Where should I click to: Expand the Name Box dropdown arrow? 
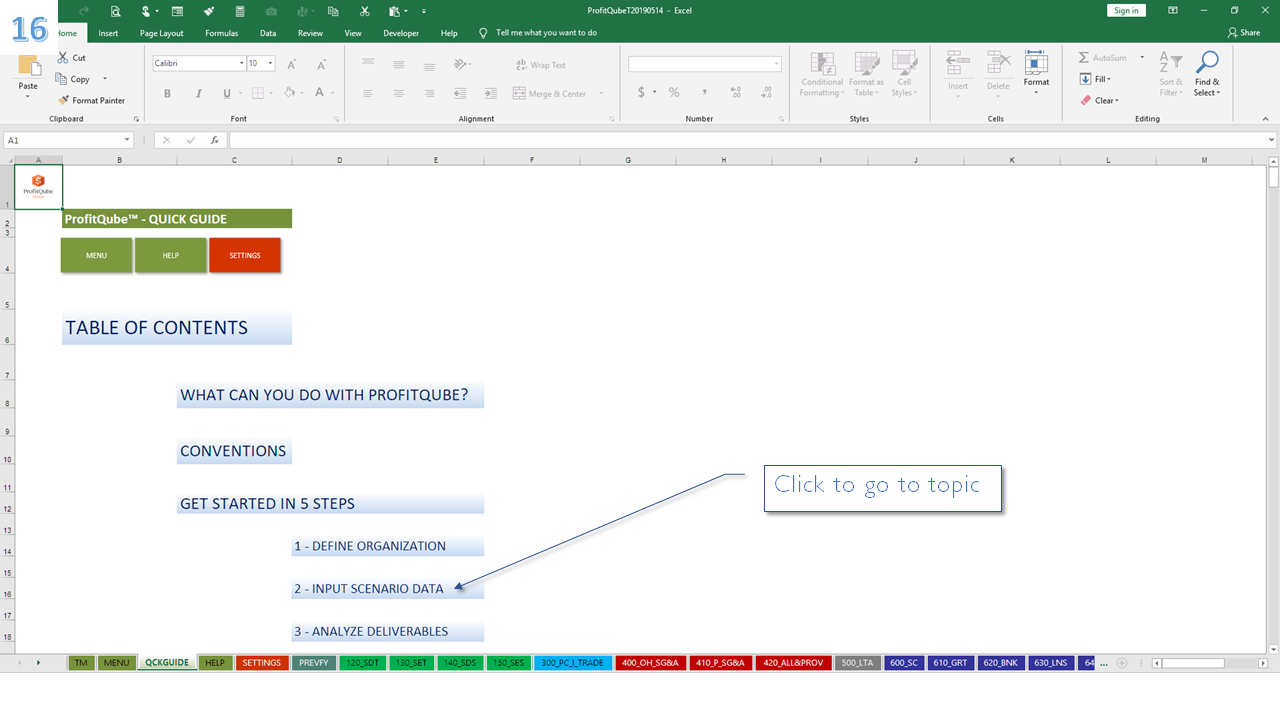point(127,140)
